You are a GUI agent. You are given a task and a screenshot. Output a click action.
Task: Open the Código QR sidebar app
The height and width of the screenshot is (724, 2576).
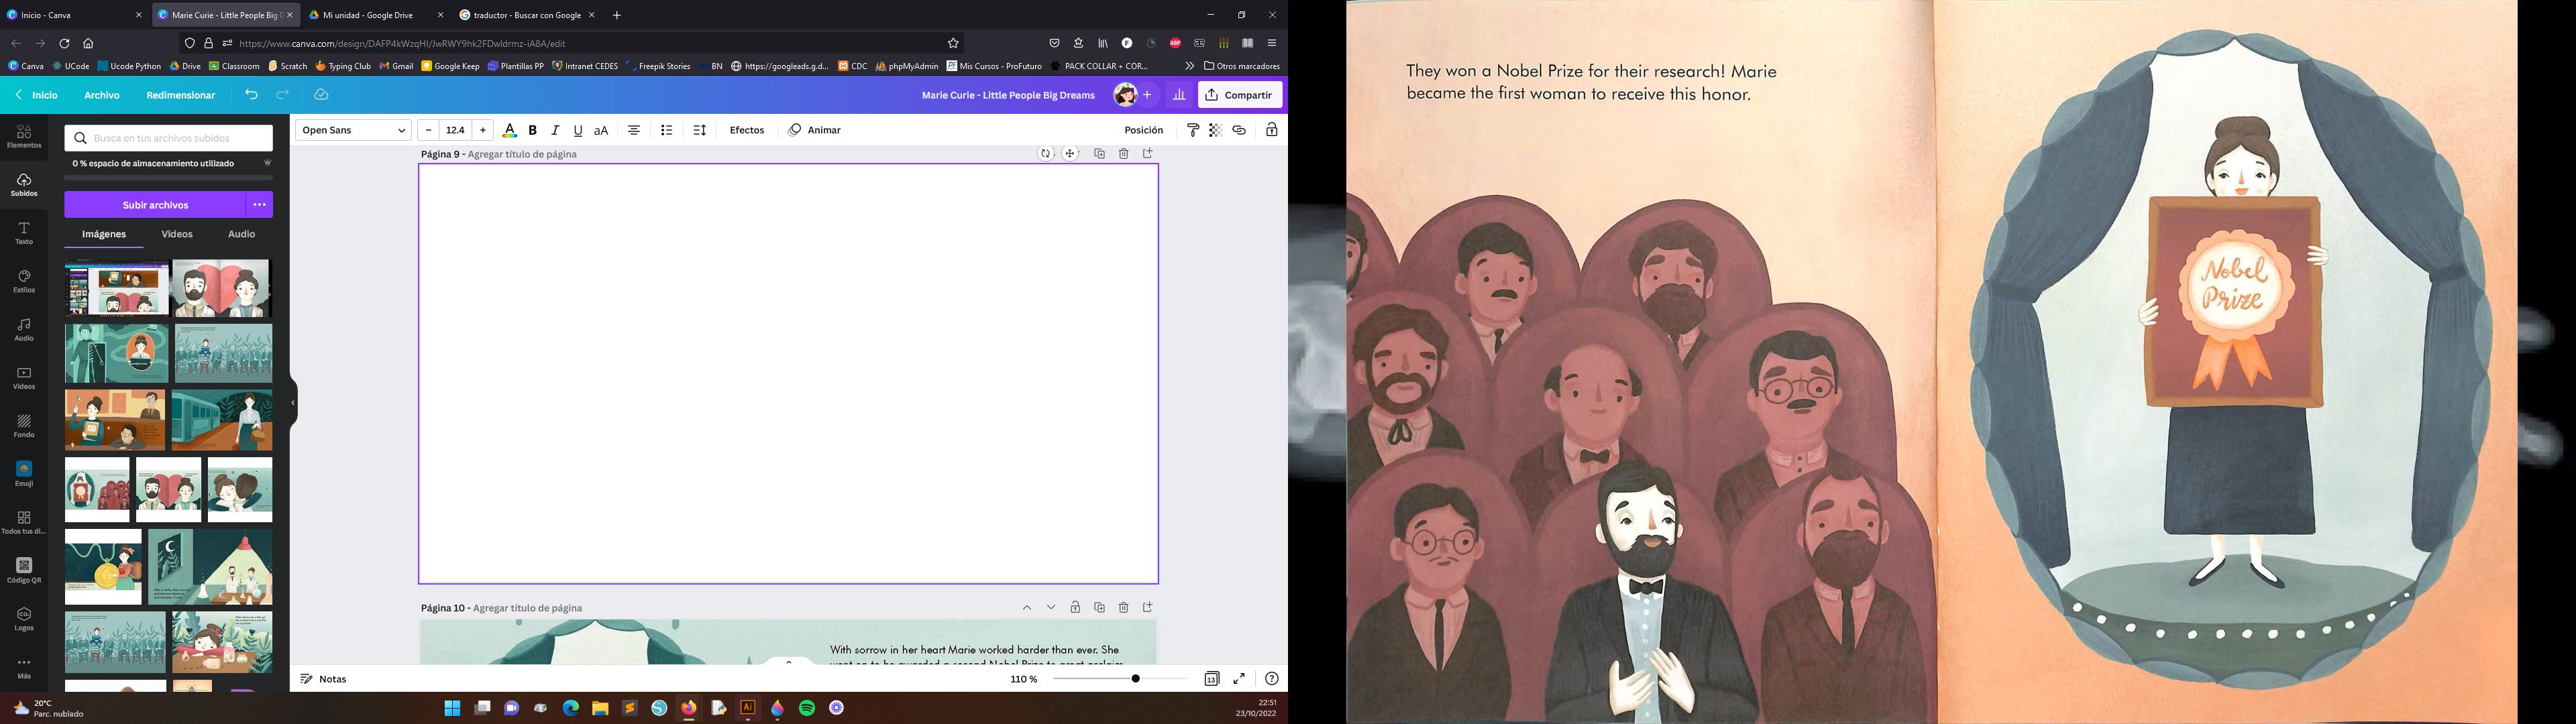pyautogui.click(x=24, y=571)
